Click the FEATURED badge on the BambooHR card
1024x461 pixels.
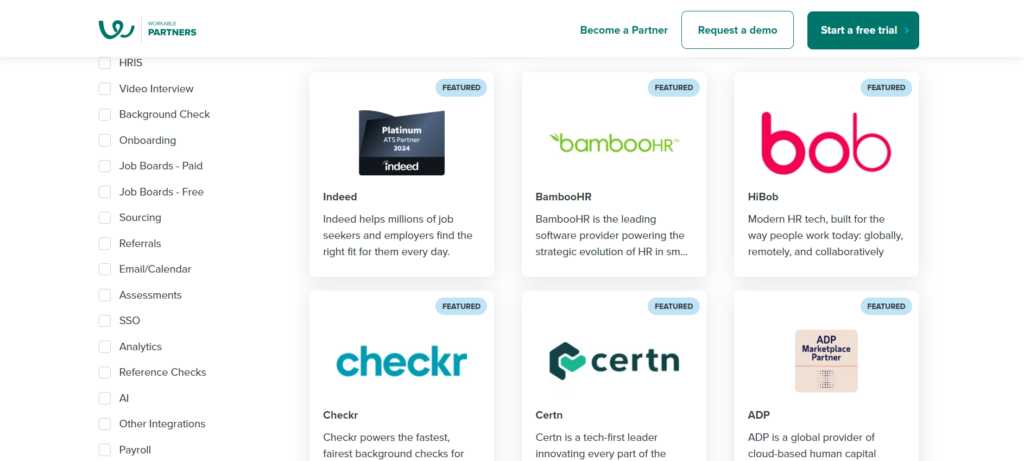(x=673, y=87)
